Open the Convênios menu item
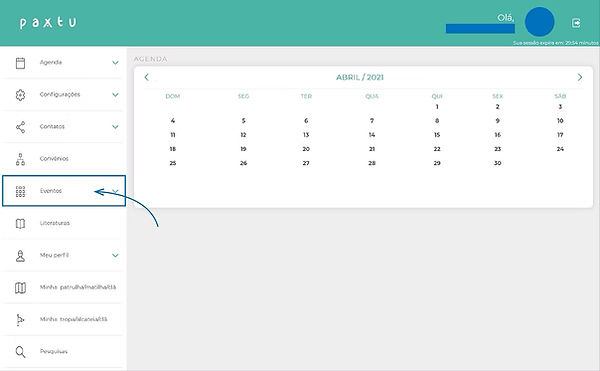The height and width of the screenshot is (371, 600). [63, 158]
